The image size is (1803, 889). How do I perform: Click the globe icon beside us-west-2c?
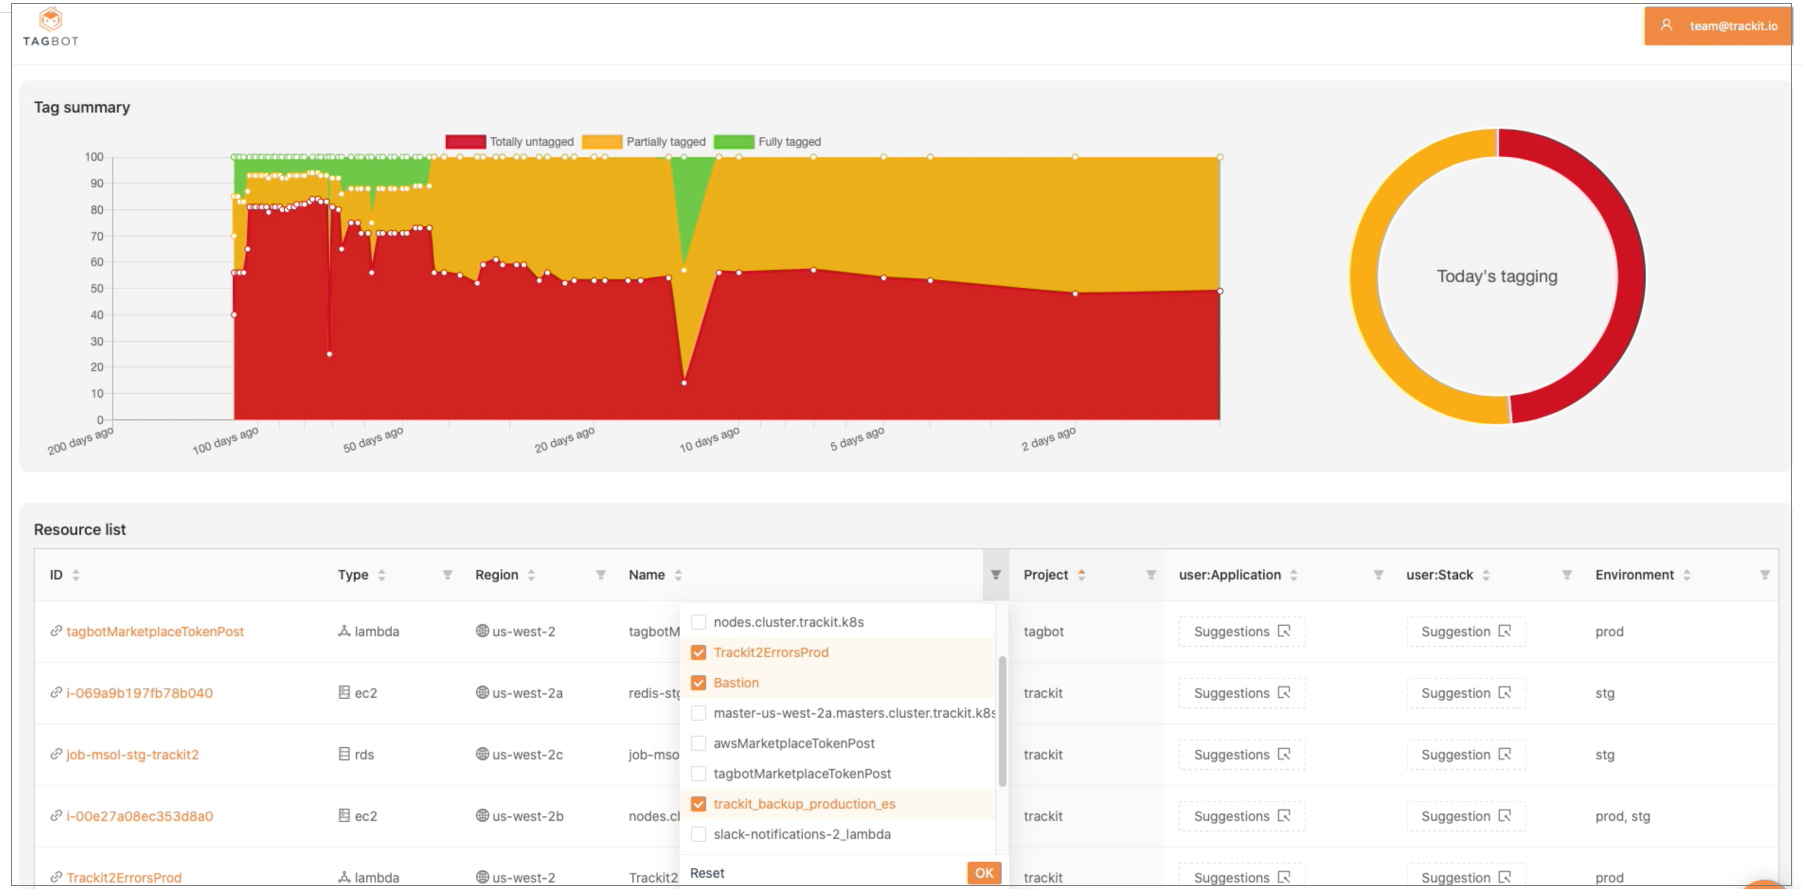click(x=482, y=754)
